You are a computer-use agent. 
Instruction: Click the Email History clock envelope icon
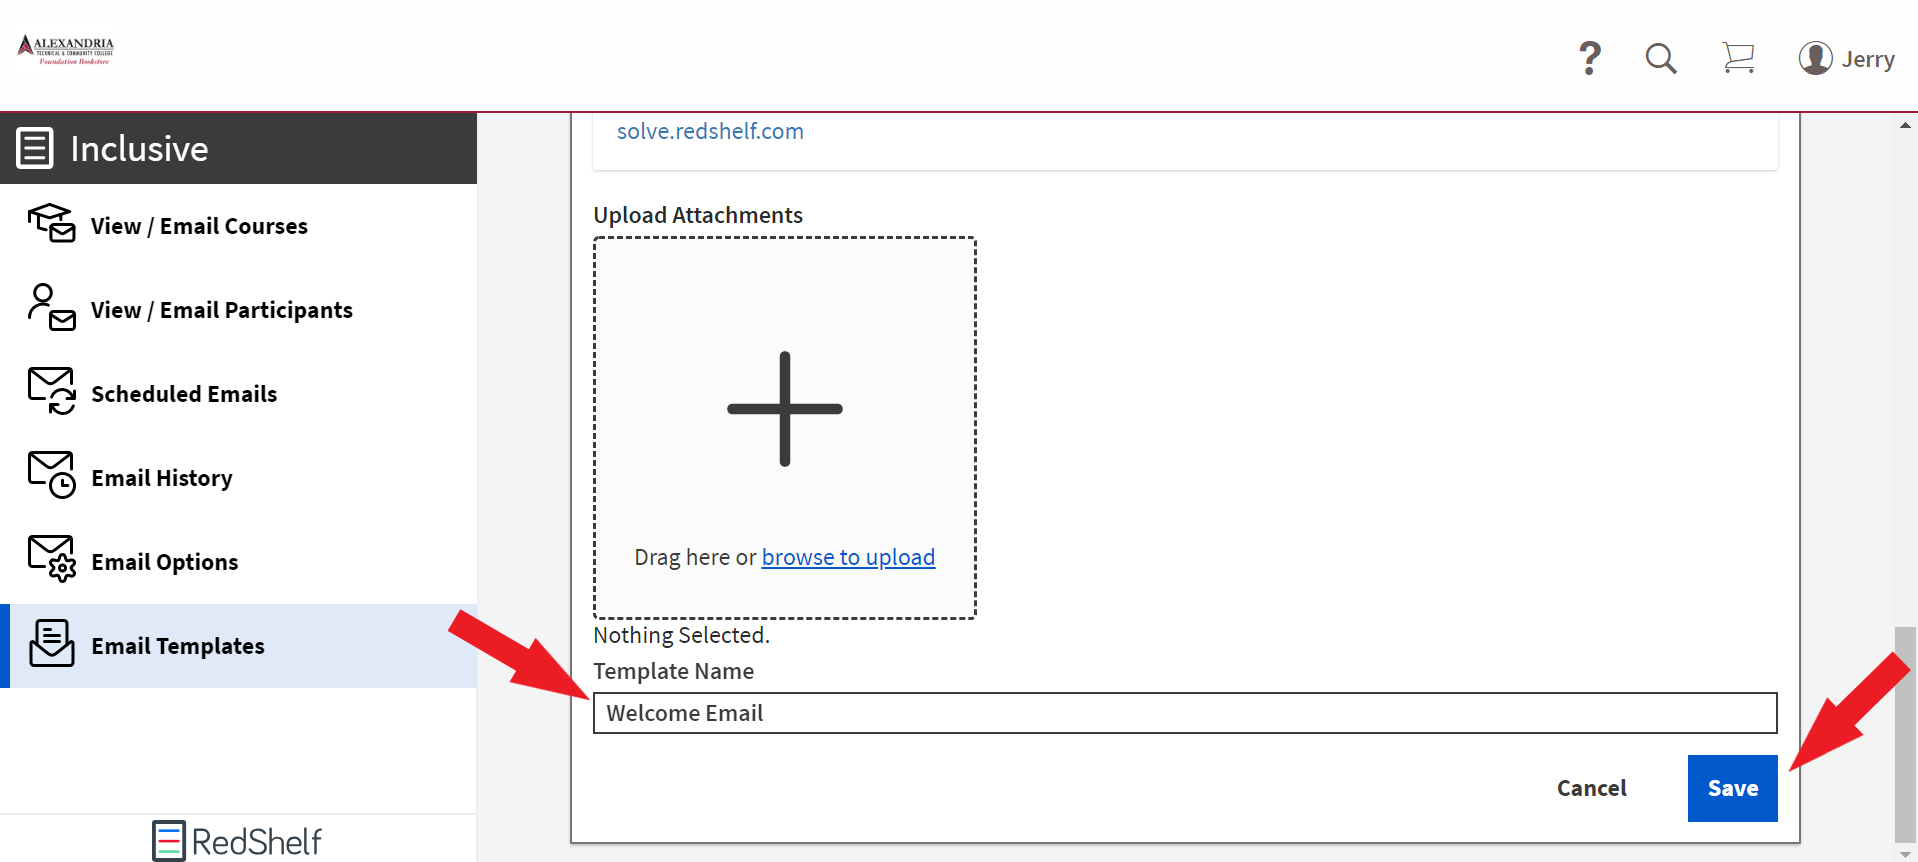click(51, 475)
